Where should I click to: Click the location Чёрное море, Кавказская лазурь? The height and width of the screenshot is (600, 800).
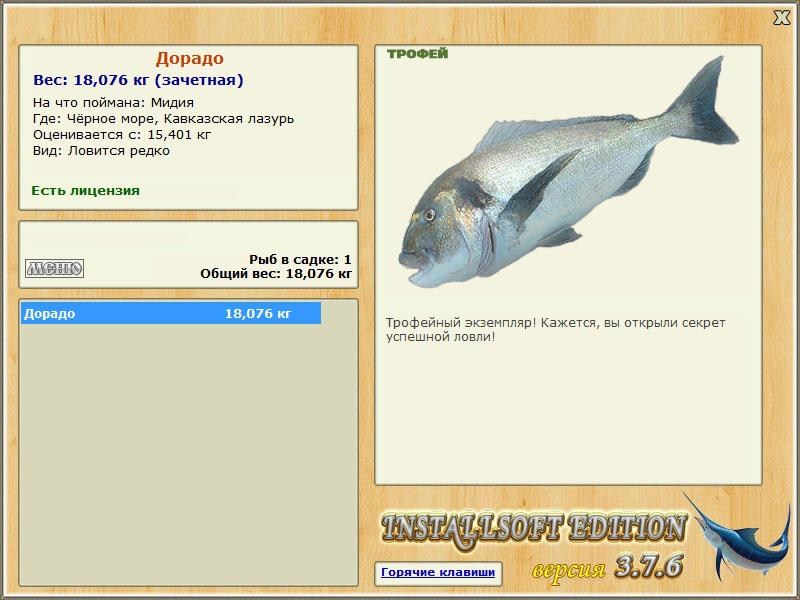(181, 119)
